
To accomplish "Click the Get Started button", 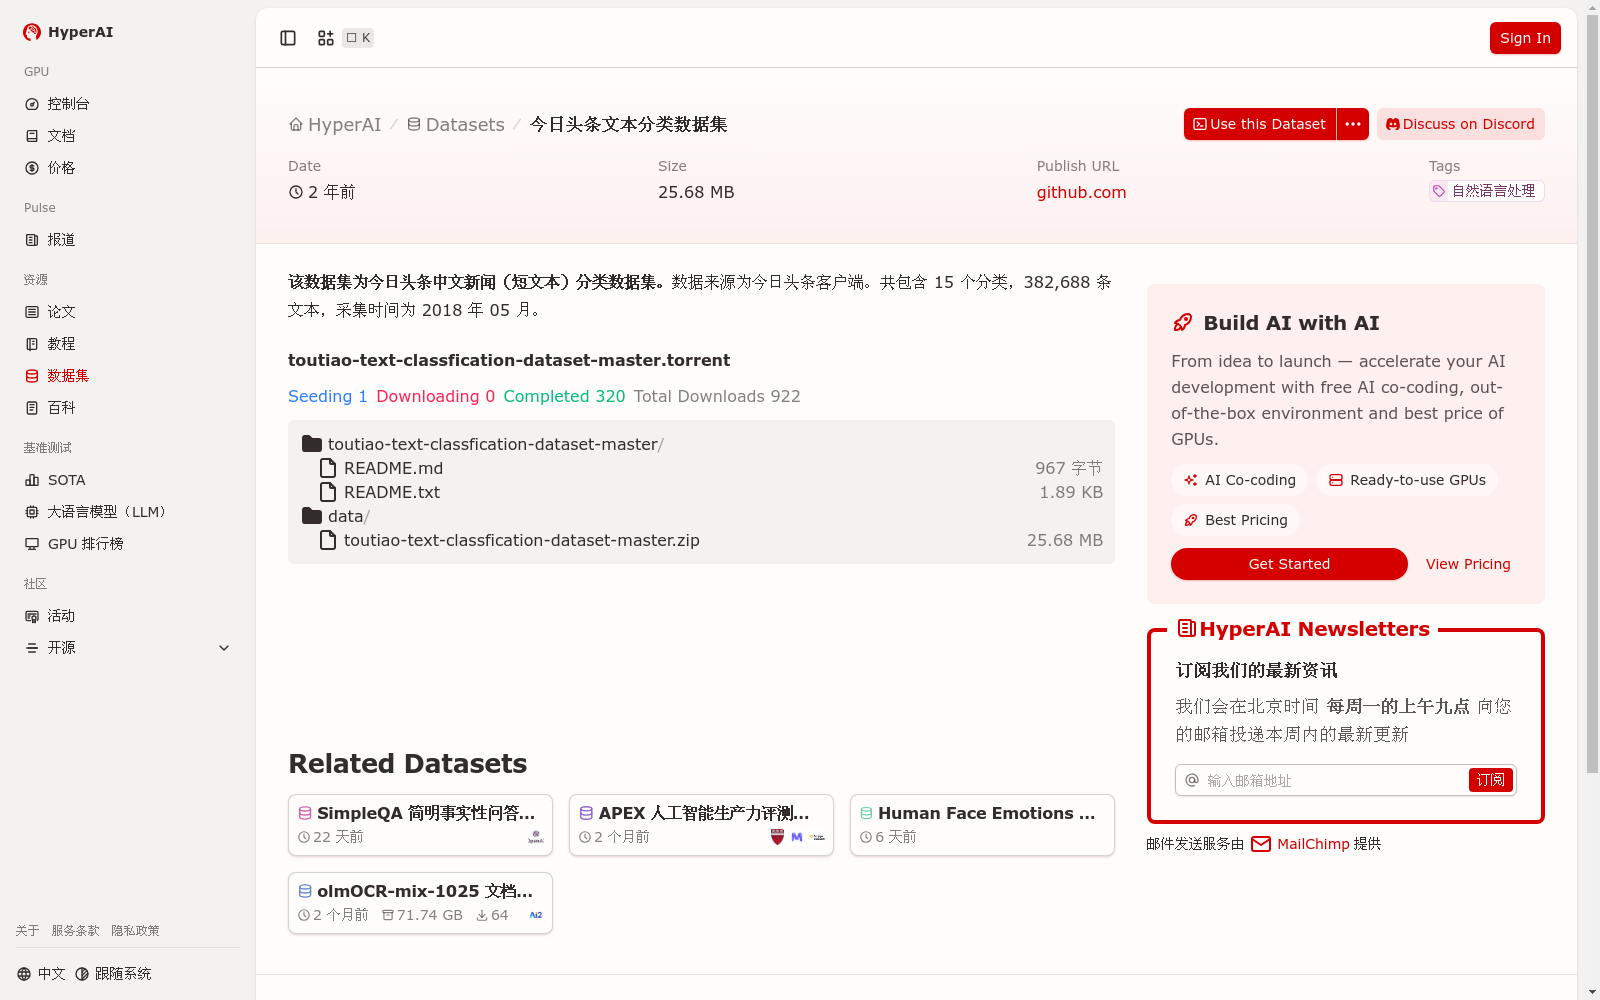I will point(1289,564).
